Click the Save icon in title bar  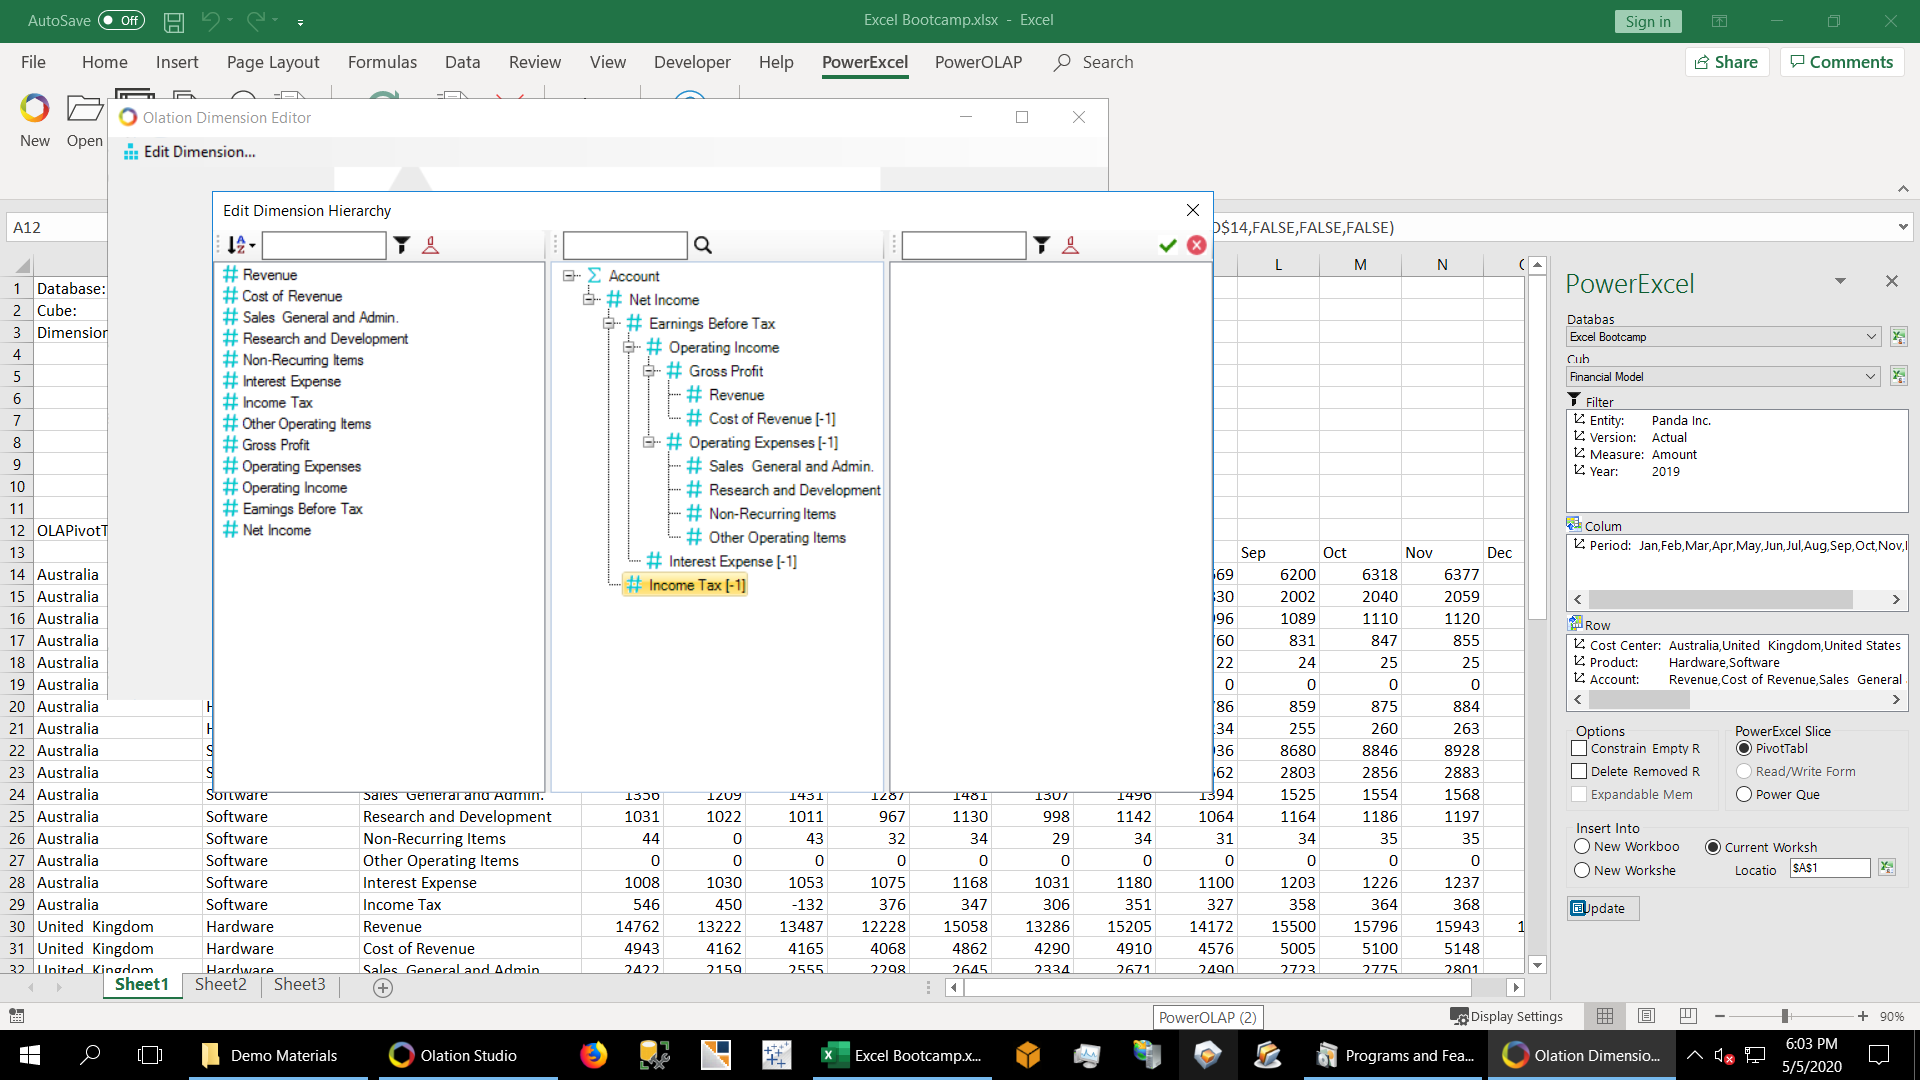[174, 21]
